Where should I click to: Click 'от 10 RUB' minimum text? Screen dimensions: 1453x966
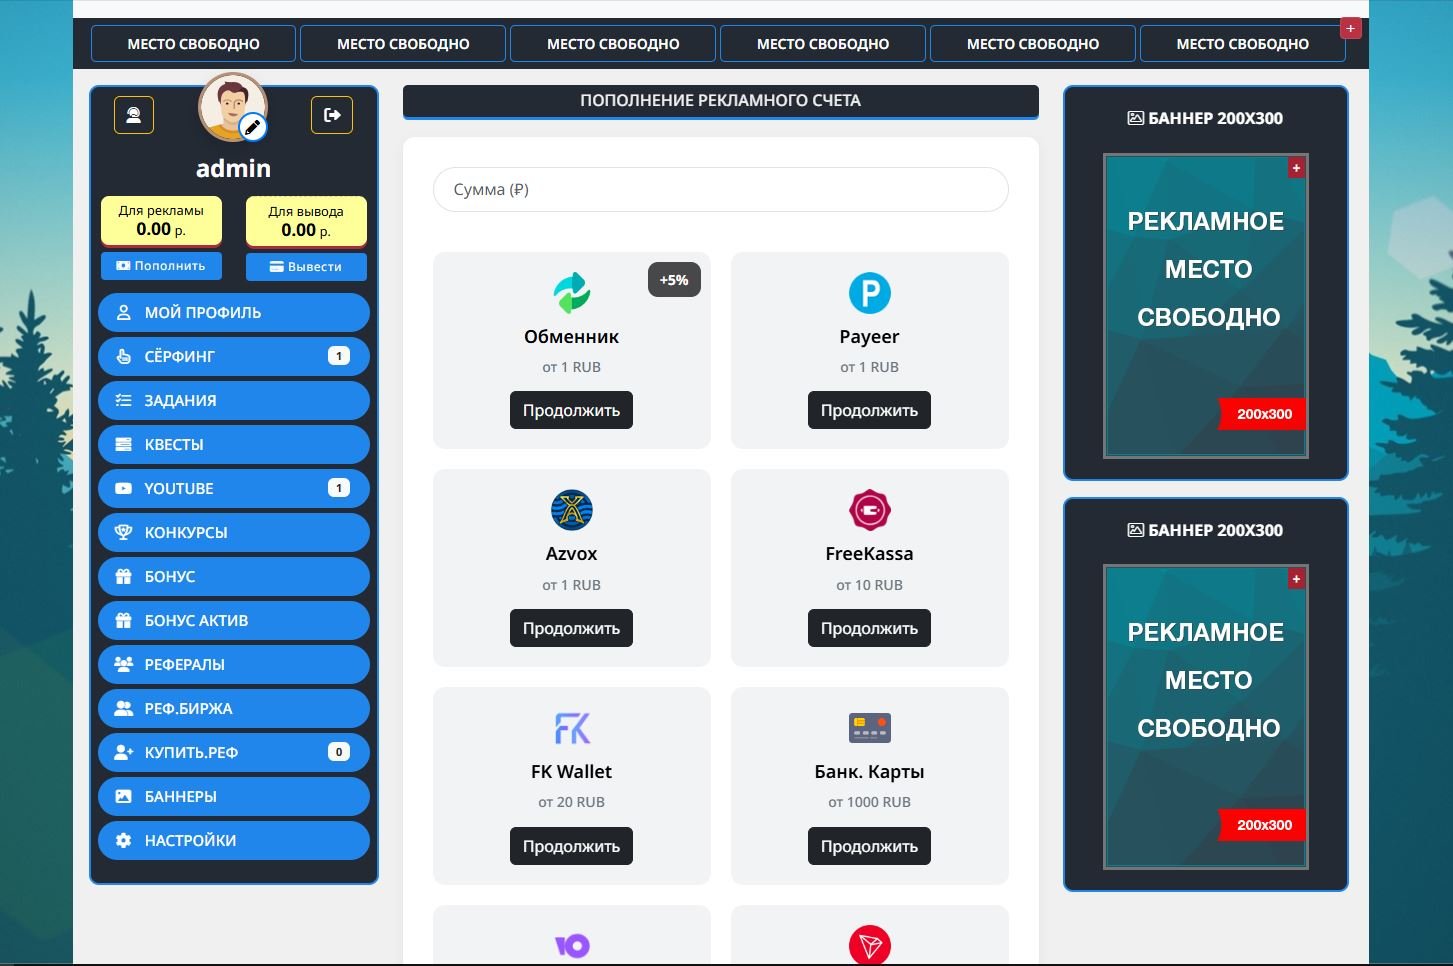869,585
